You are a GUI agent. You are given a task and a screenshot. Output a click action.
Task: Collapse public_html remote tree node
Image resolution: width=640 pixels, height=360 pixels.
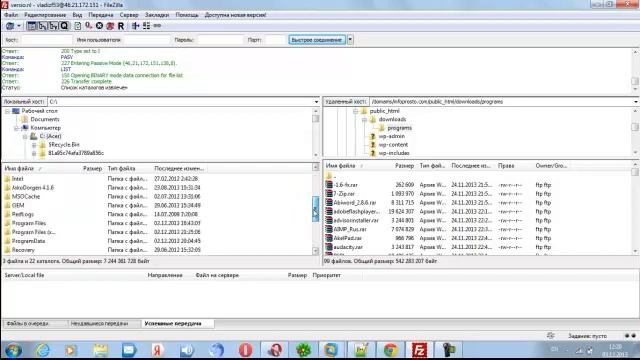pos(356,111)
